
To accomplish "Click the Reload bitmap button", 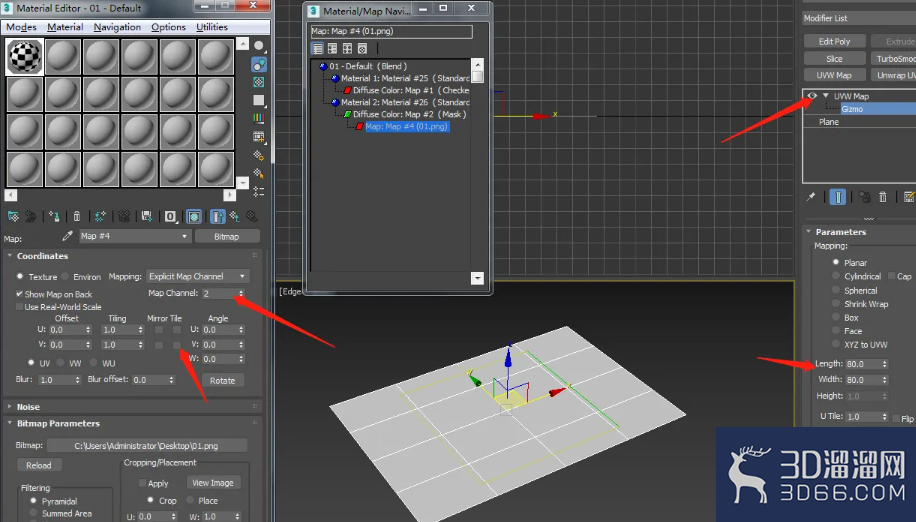I will coord(39,465).
